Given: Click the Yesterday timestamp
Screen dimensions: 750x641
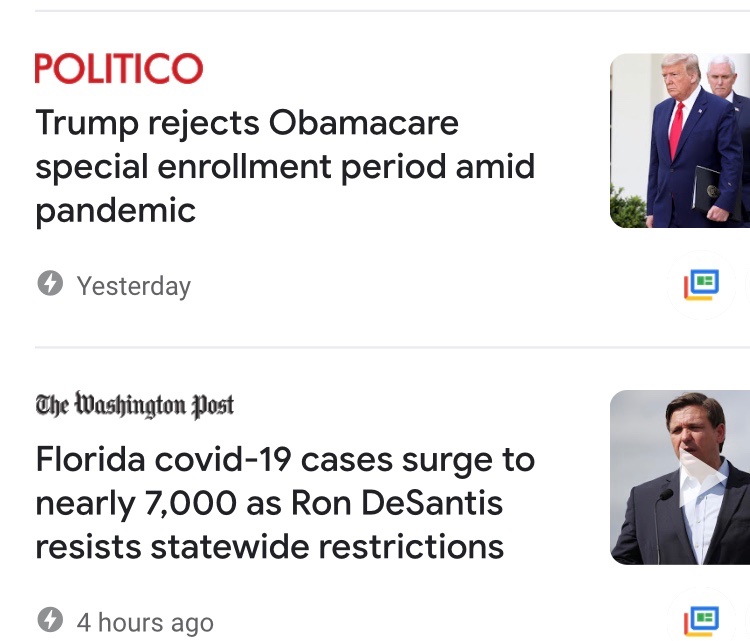Looking at the screenshot, I should pos(133,286).
